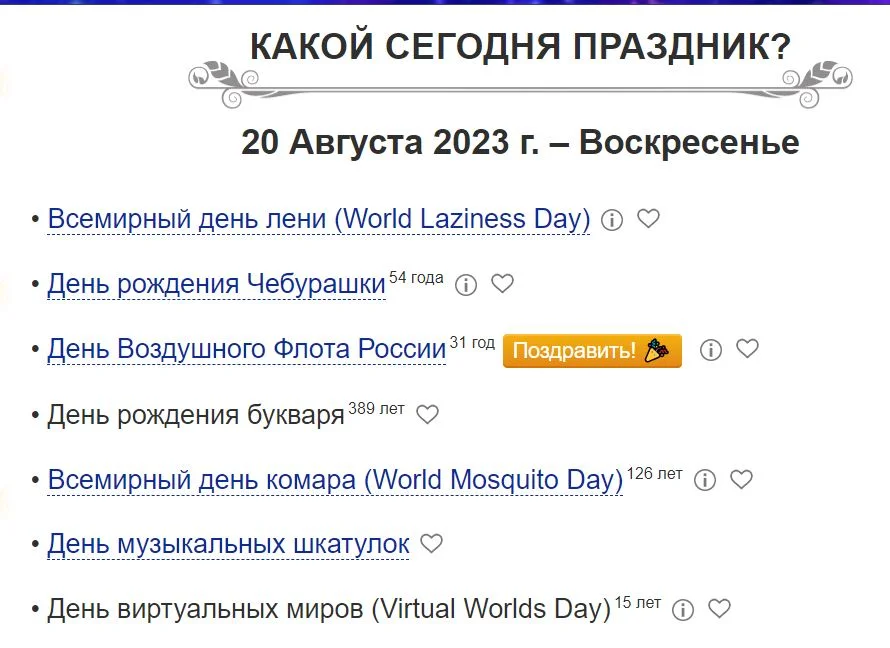Select the heart icon for День музыкальных шкатулок

pyautogui.click(x=432, y=543)
